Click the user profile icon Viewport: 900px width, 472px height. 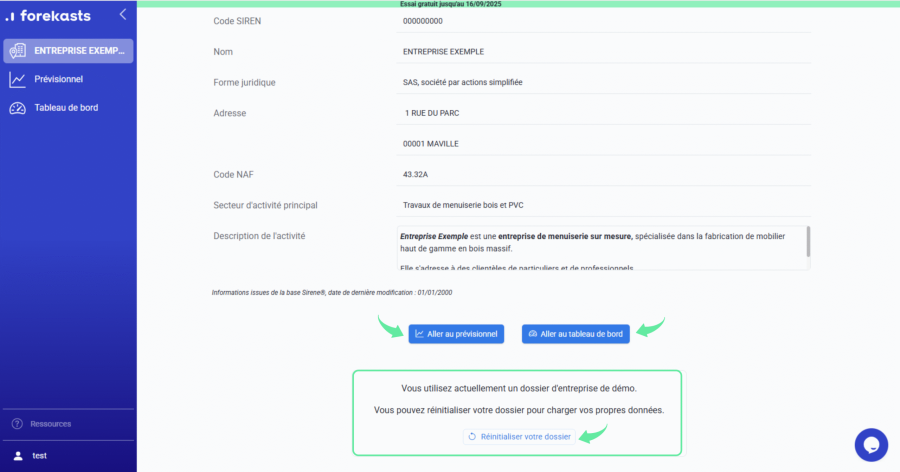click(x=17, y=455)
